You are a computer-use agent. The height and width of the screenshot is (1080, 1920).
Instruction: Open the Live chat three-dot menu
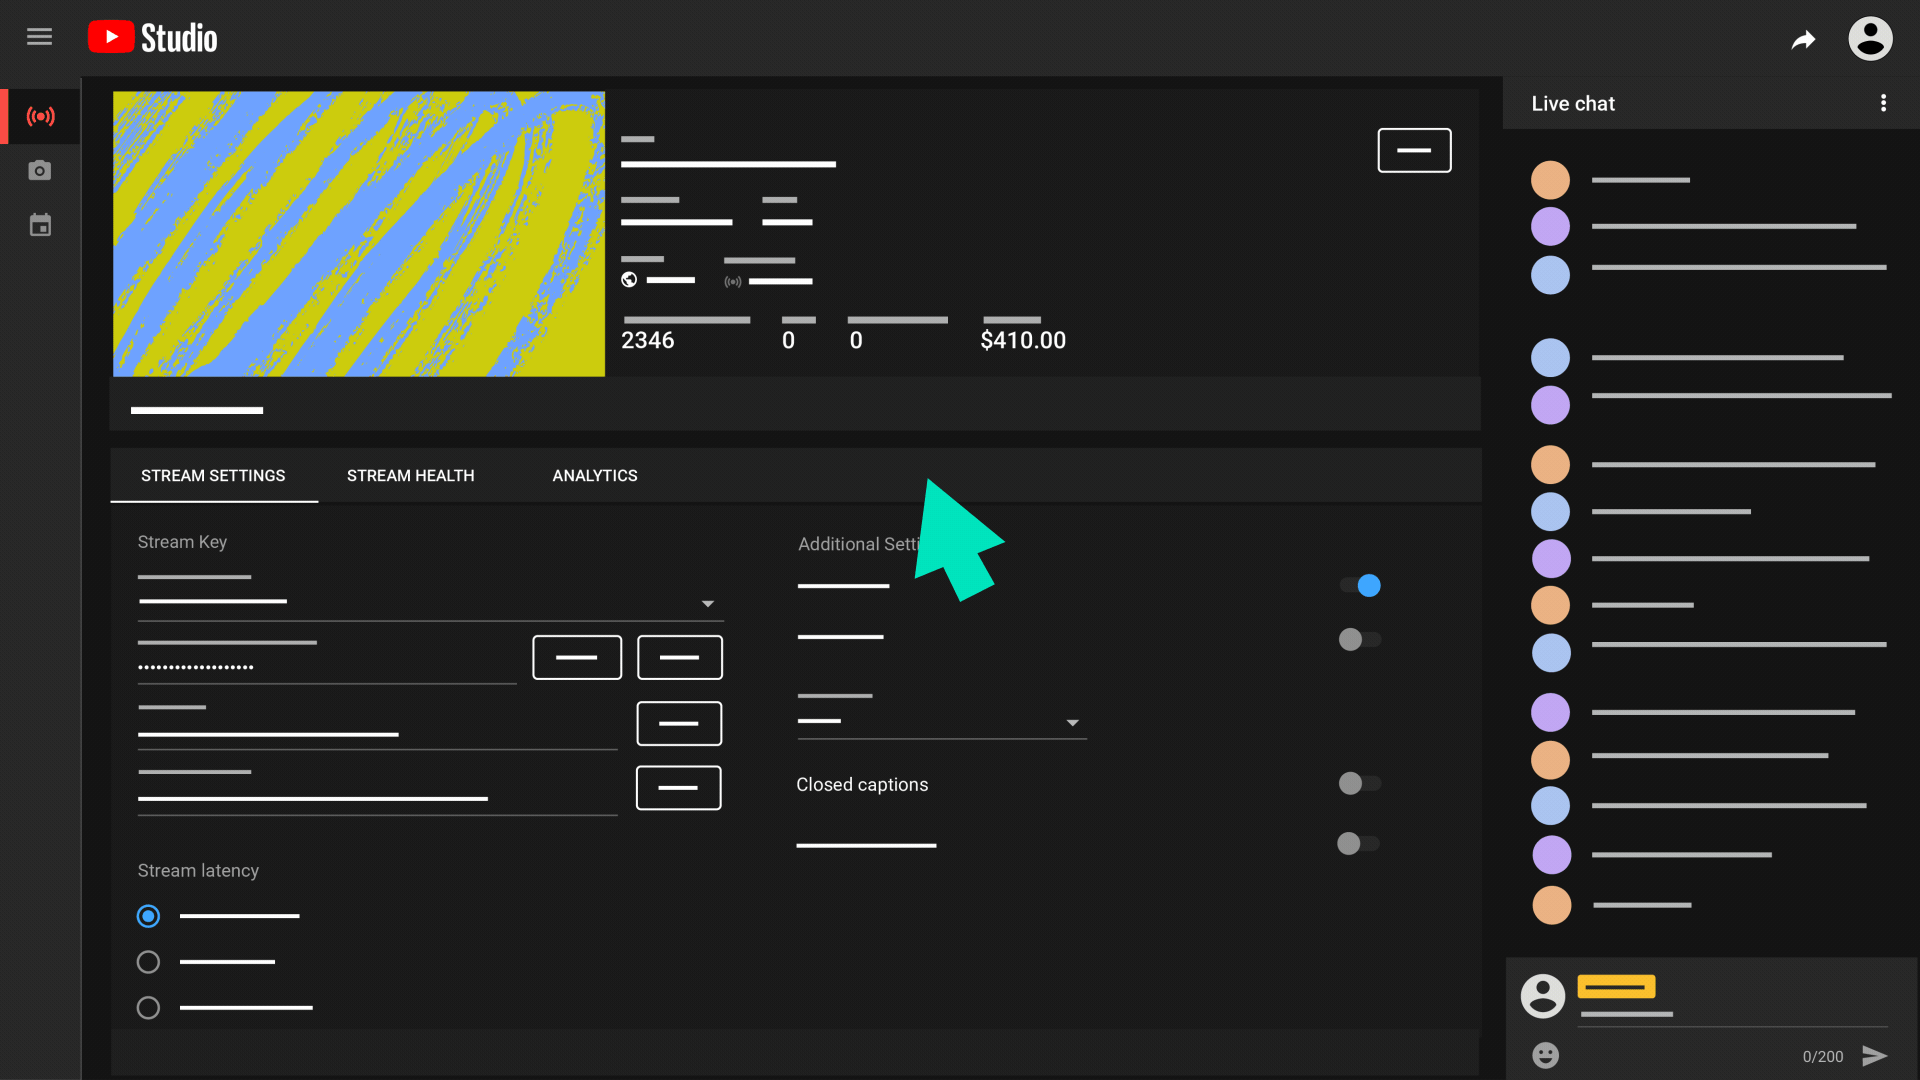pyautogui.click(x=1883, y=103)
